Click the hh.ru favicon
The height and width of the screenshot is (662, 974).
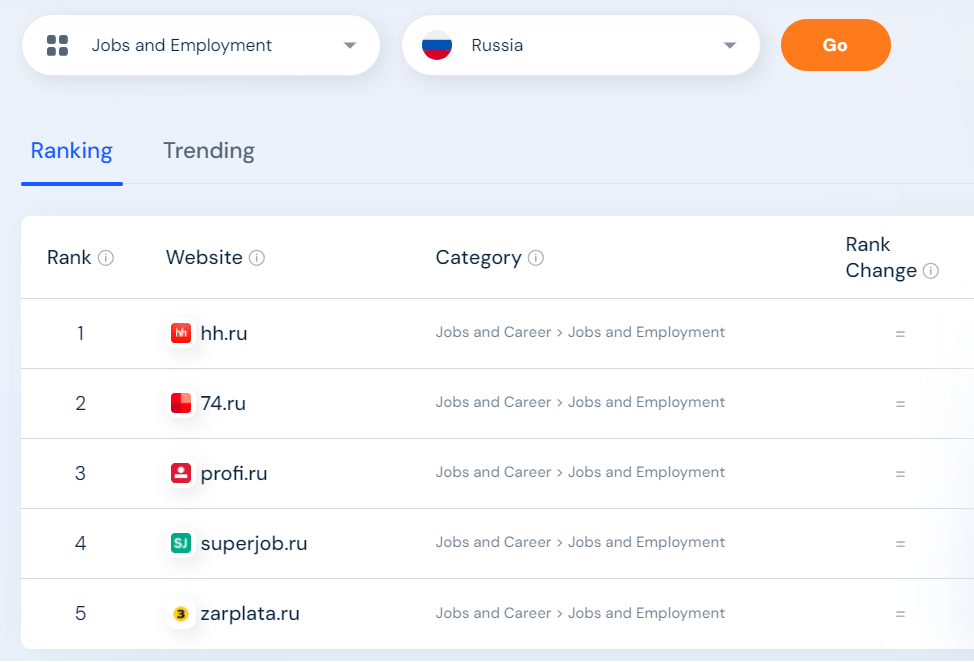pos(181,333)
